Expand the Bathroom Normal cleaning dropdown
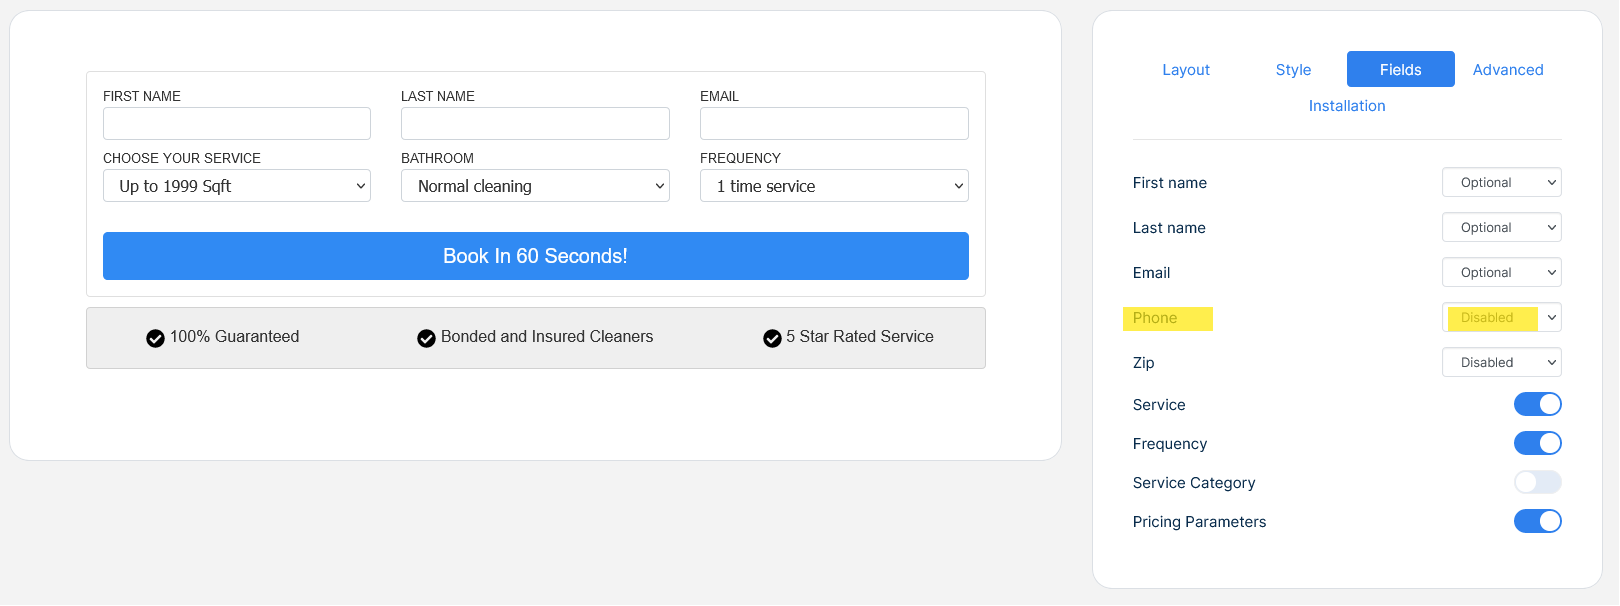Screen dimensions: 1620x606 point(535,186)
